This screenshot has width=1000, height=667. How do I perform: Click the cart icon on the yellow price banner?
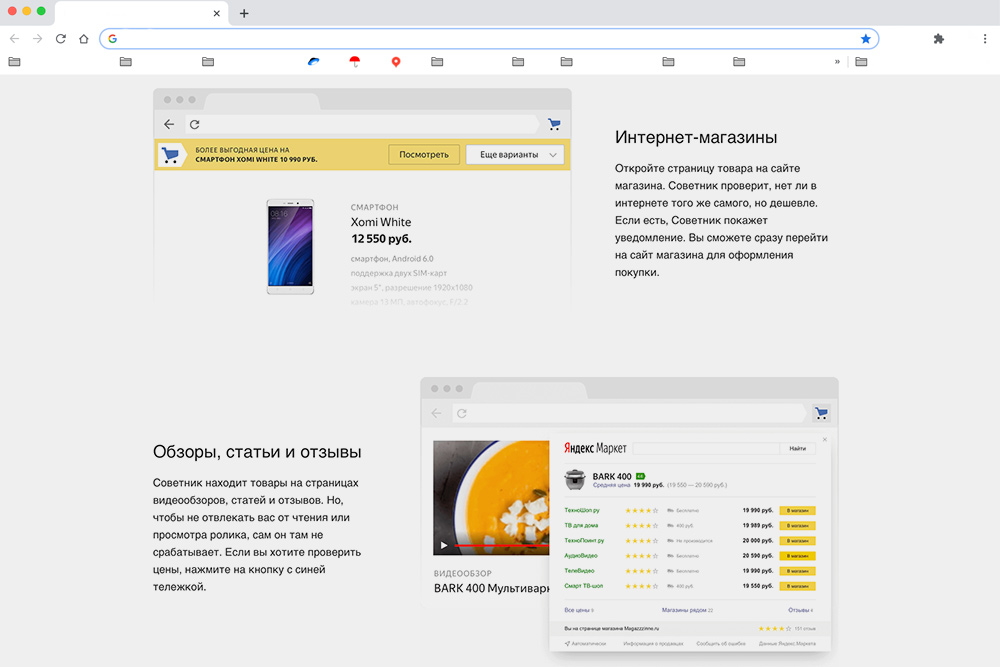pos(170,155)
